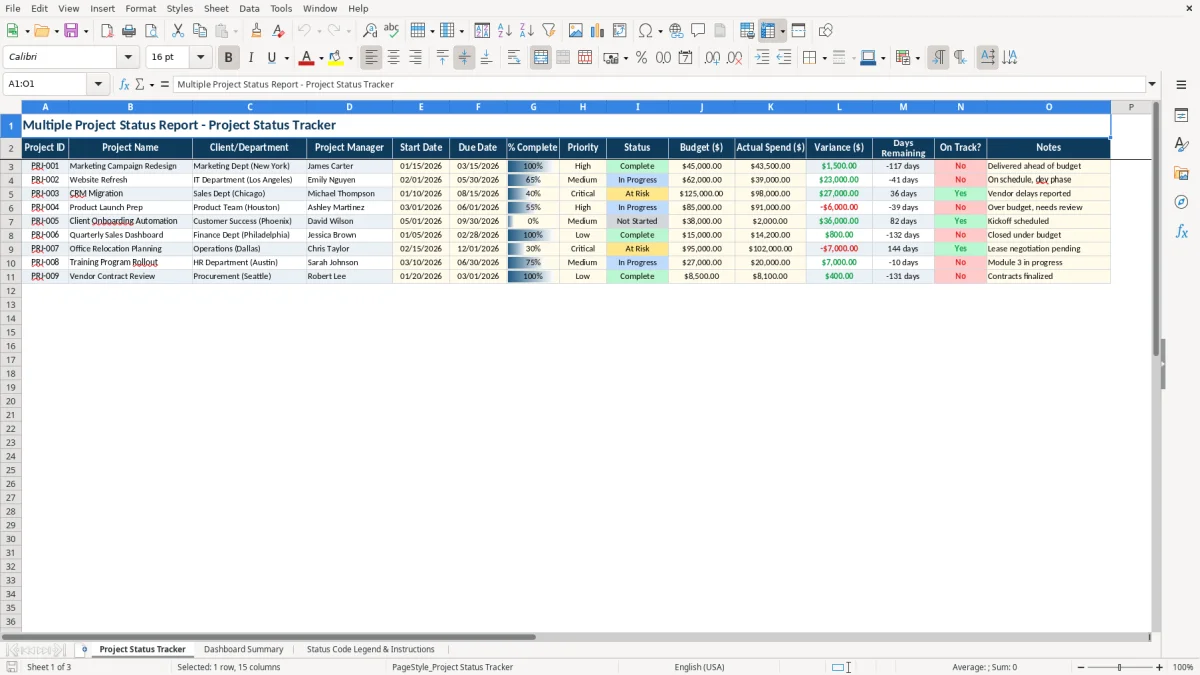Open the Sheet menu

click(216, 8)
